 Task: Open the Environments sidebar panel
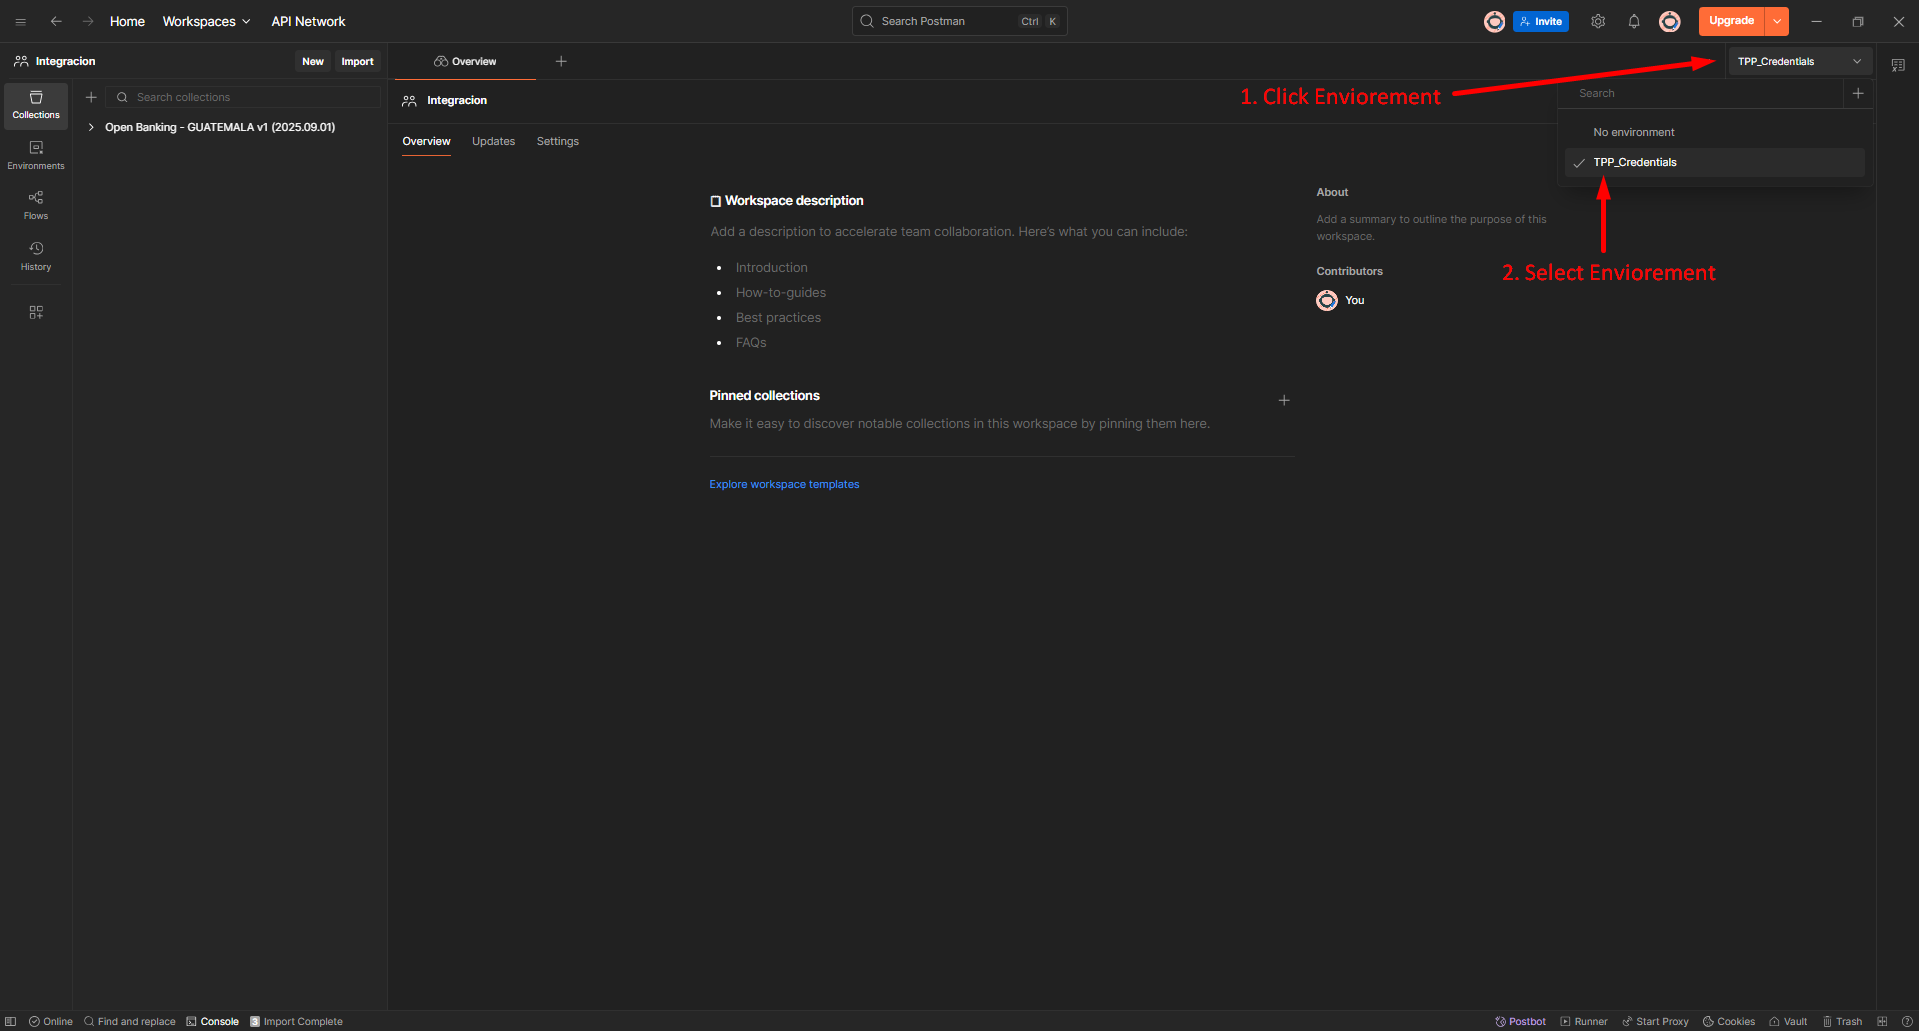(36, 155)
